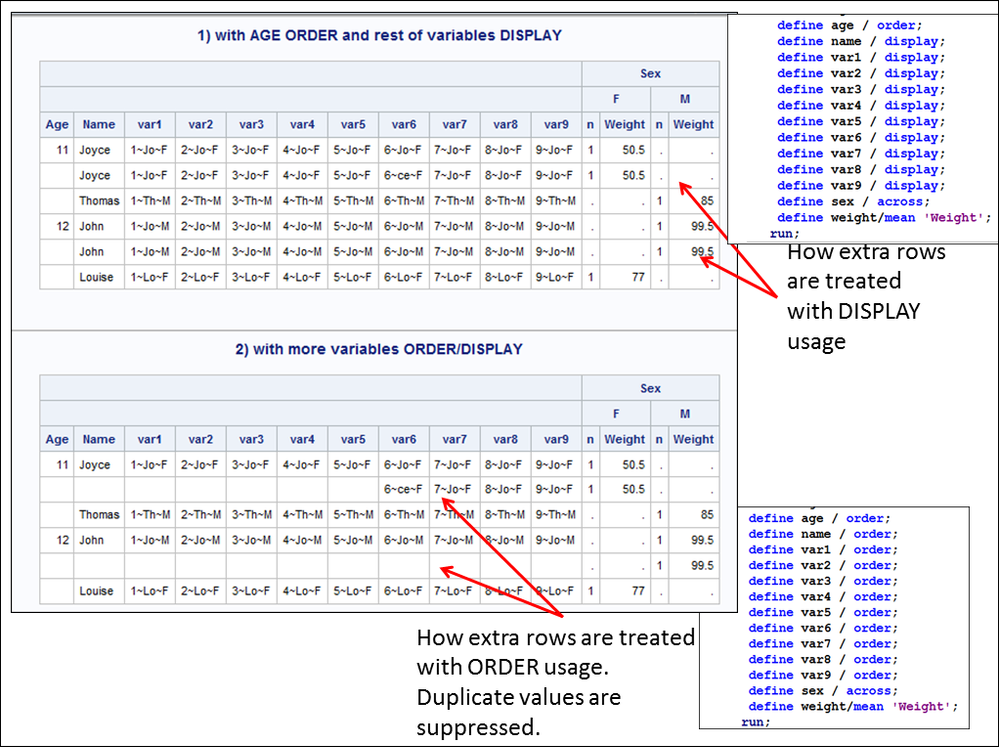Click the Sex header above first table
The height and width of the screenshot is (747, 999).
650,73
